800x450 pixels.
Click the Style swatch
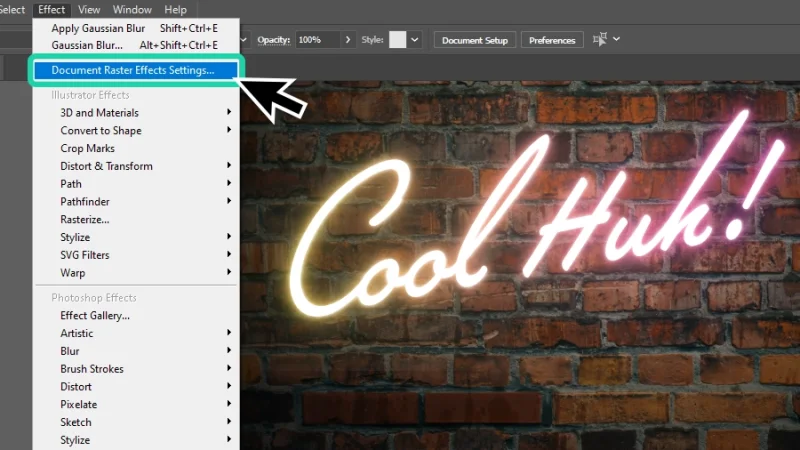(x=397, y=40)
